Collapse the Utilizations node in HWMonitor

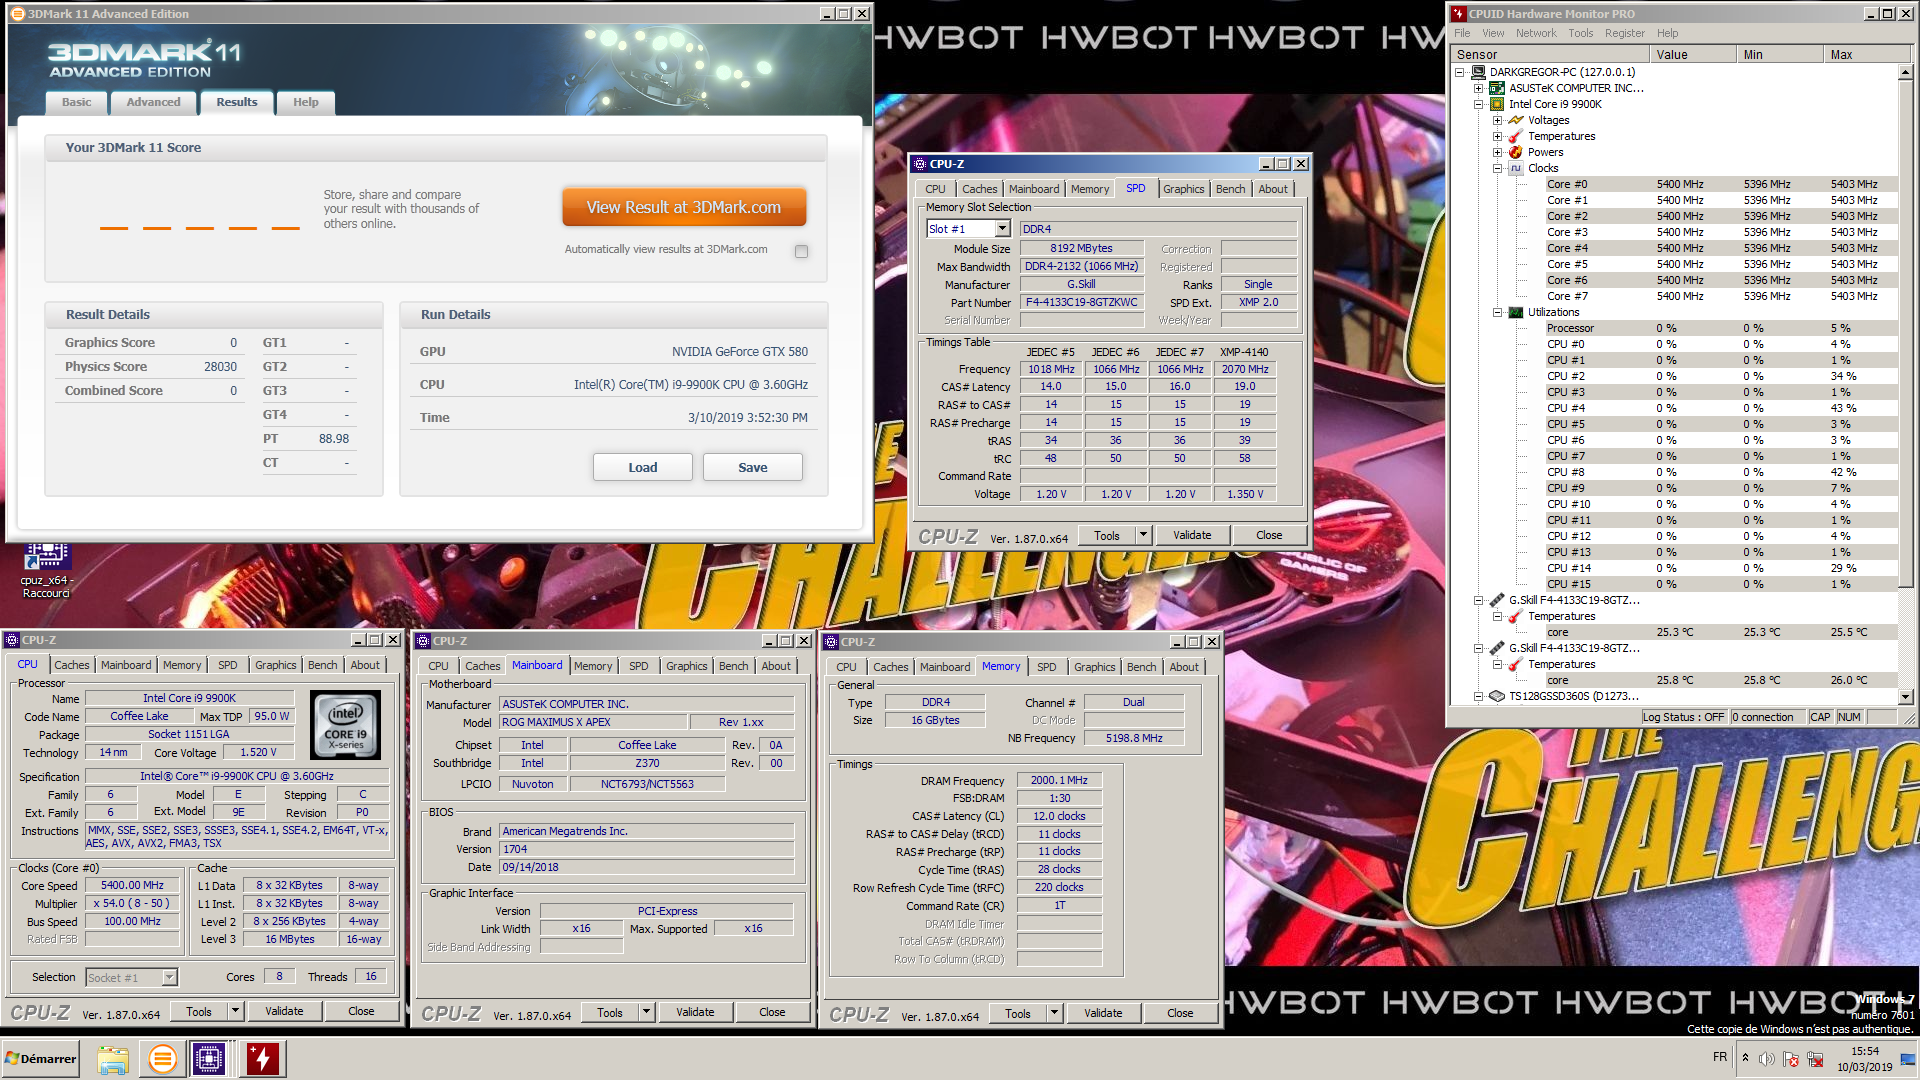coord(1497,312)
